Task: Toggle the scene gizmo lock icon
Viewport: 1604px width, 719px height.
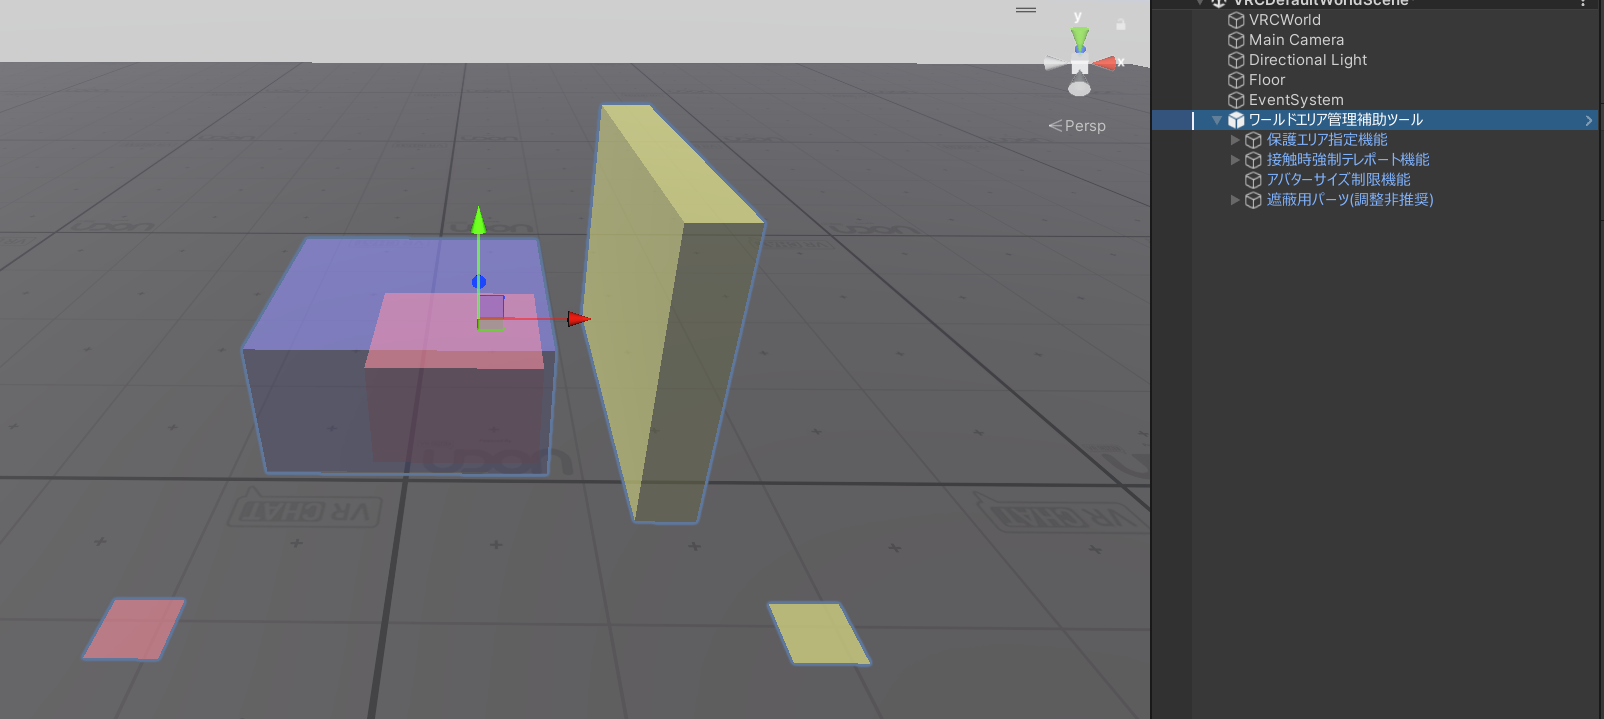Action: tap(1121, 23)
